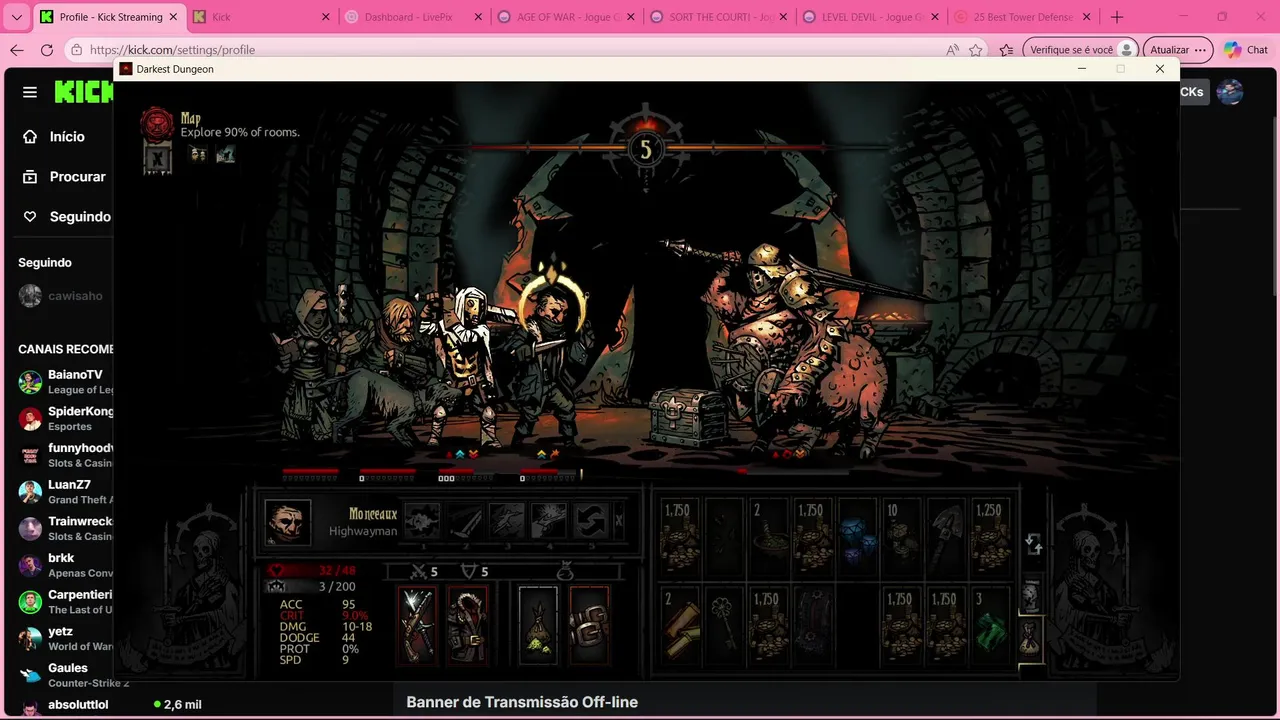This screenshot has height=720, width=1280.
Task: Click the red quest seal icon near Map
Action: point(157,124)
